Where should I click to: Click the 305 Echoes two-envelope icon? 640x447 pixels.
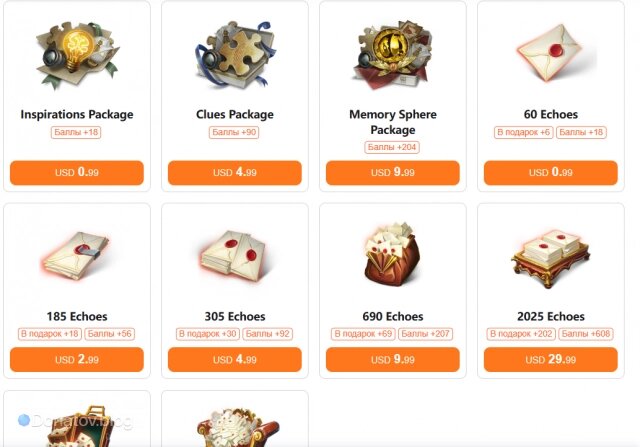click(233, 256)
